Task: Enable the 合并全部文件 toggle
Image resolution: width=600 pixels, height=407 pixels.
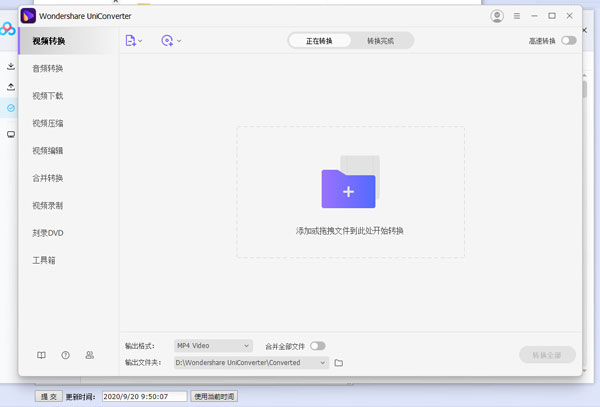Action: [317, 346]
